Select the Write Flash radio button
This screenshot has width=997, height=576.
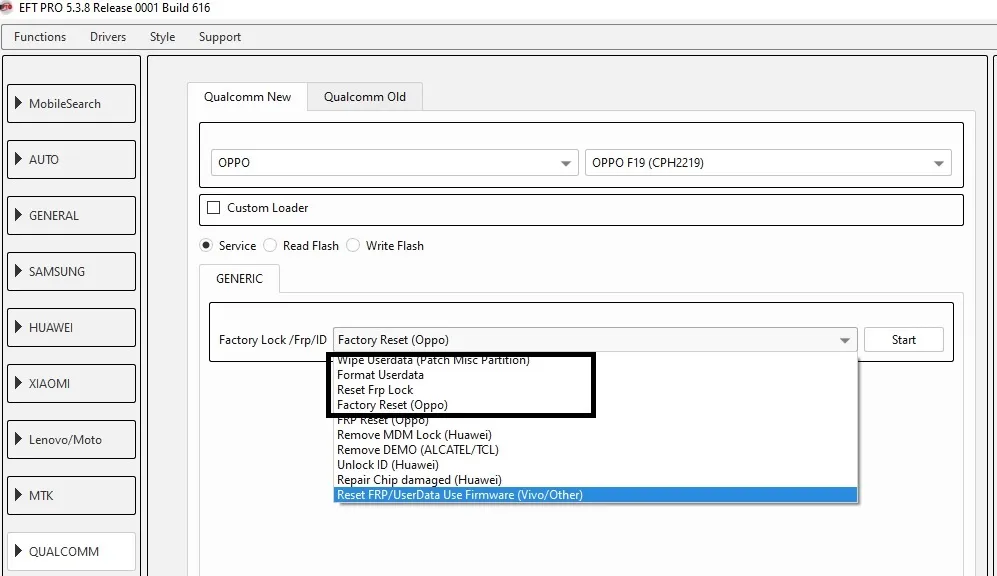tap(354, 246)
